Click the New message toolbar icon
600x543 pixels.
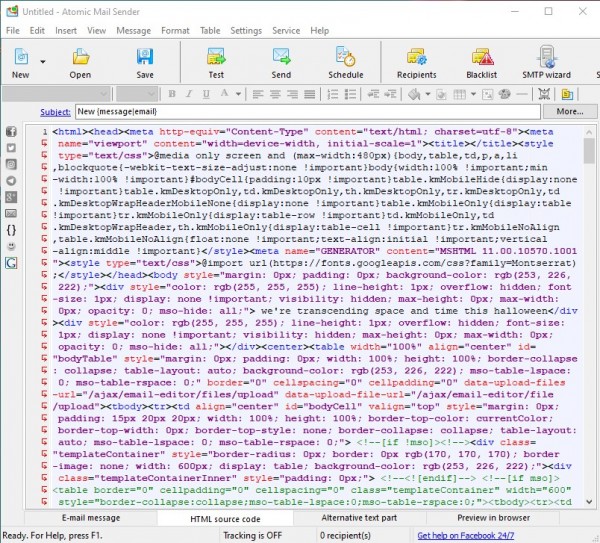tap(21, 57)
